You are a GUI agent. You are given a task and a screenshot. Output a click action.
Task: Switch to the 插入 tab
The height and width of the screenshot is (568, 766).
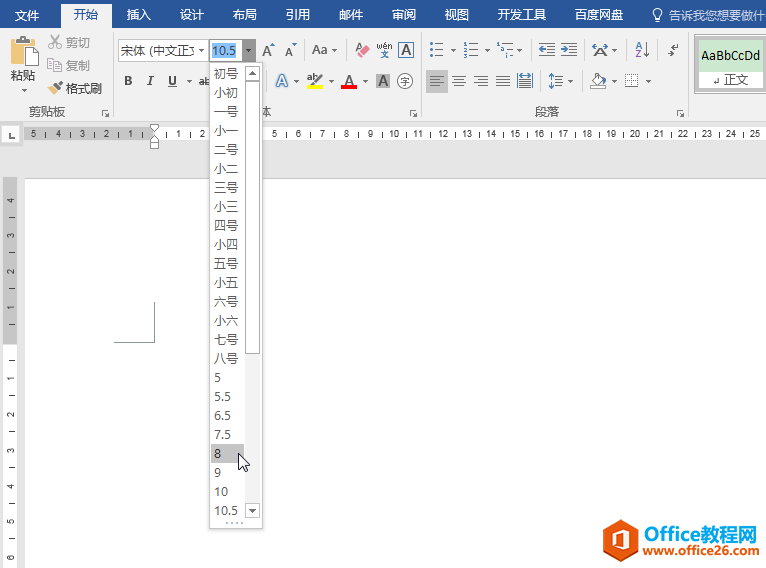[139, 15]
